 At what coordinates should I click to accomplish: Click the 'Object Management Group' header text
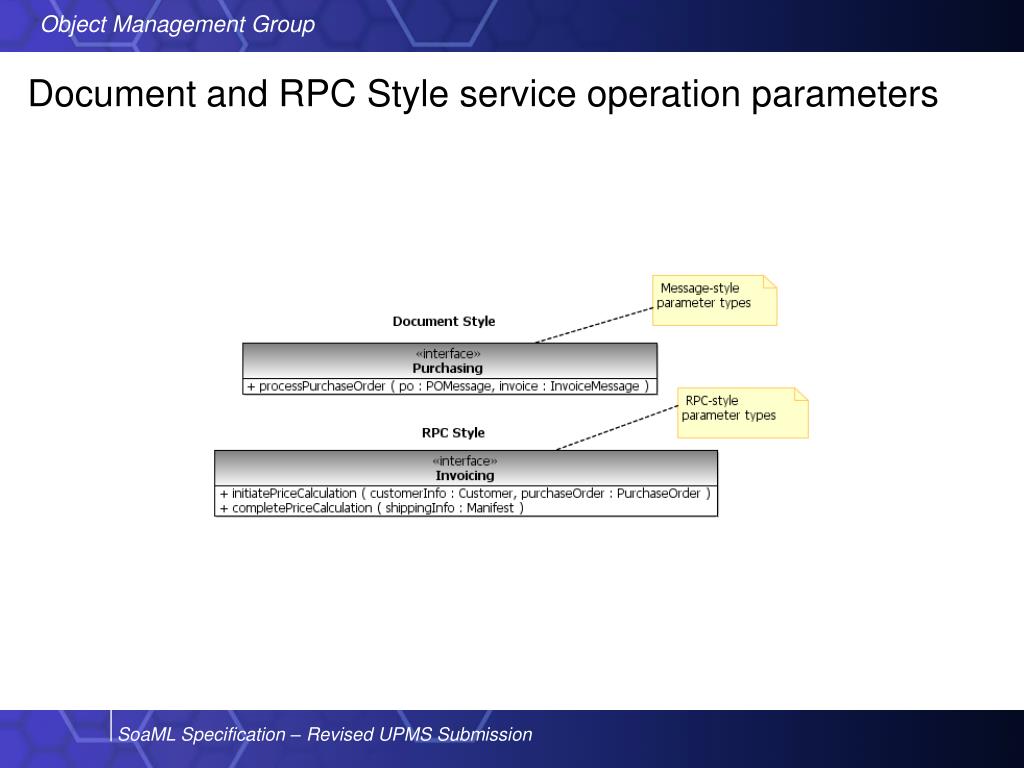178,25
